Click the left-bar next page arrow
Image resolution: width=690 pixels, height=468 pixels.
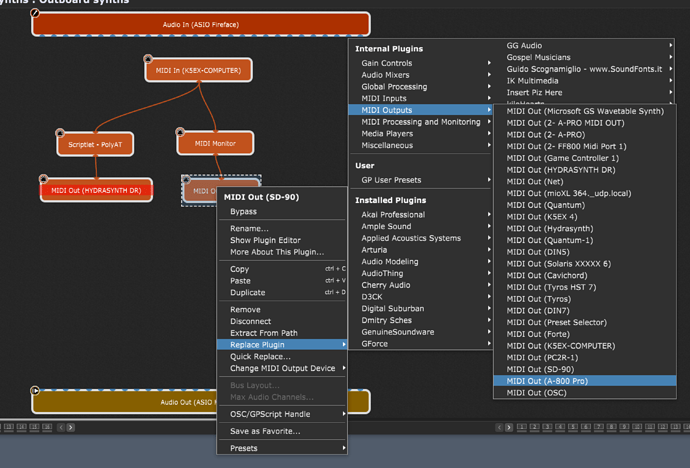pyautogui.click(x=70, y=427)
